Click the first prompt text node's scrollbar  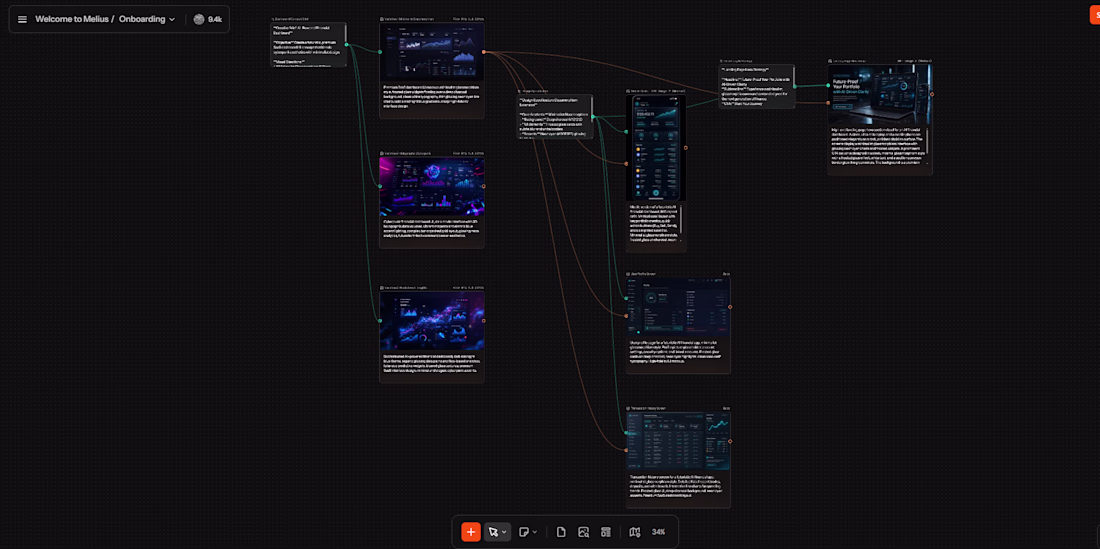point(344,34)
